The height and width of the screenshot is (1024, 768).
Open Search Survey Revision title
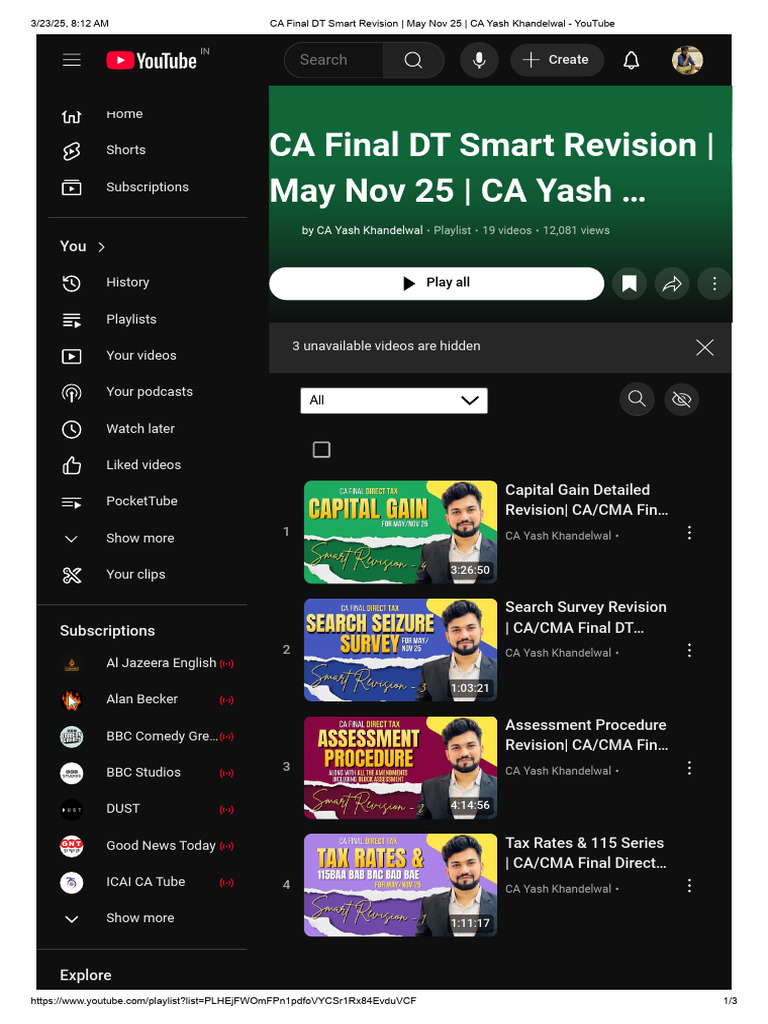[586, 618]
